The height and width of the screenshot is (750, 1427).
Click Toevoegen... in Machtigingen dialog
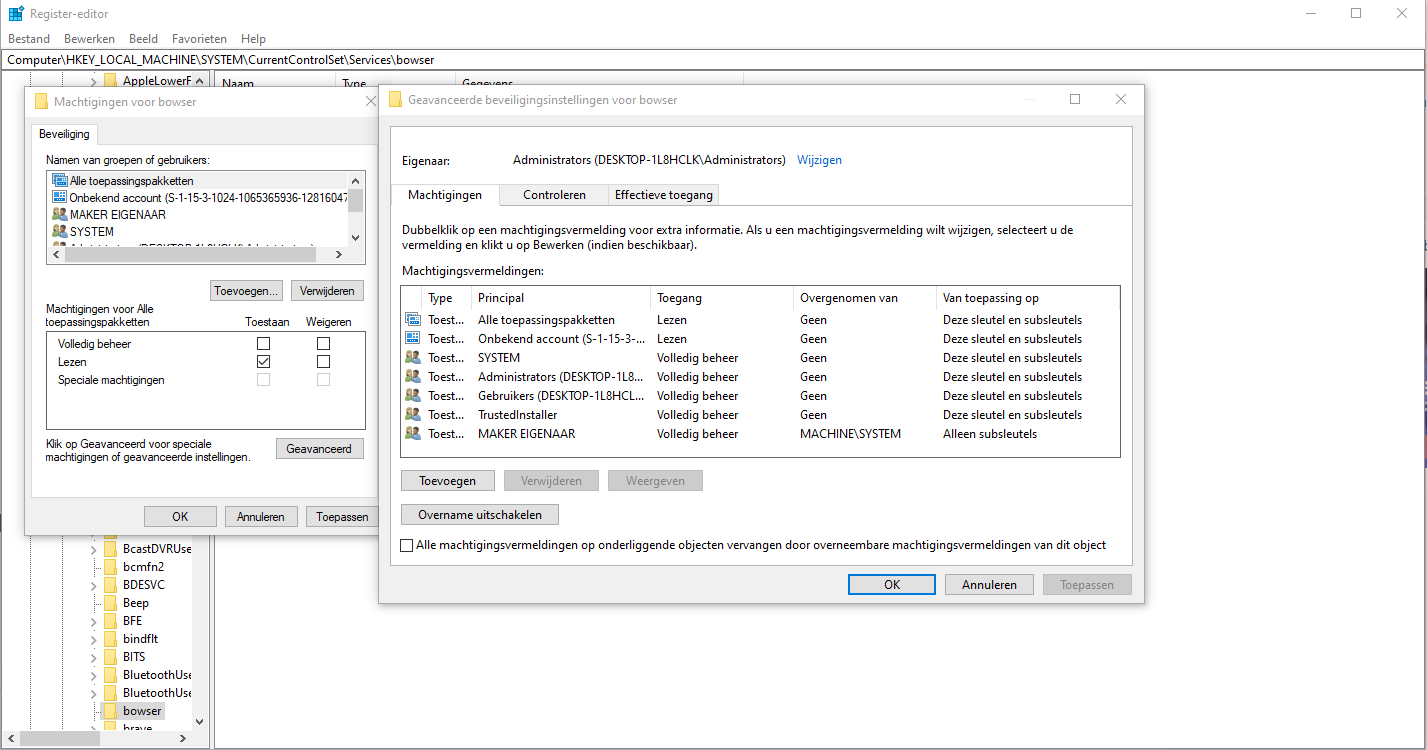pos(247,291)
